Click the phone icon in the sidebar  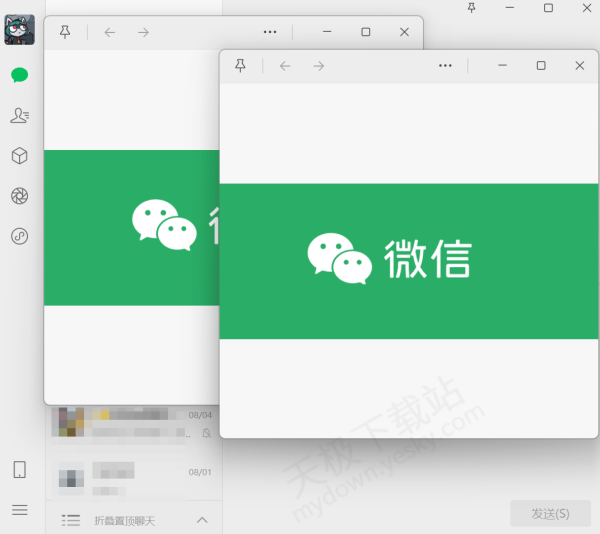click(19, 470)
